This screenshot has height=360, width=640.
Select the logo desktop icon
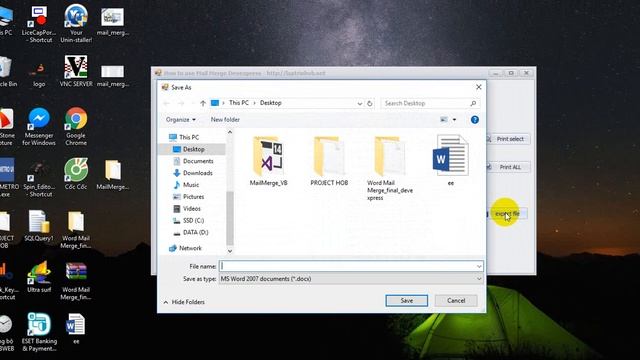pos(39,75)
